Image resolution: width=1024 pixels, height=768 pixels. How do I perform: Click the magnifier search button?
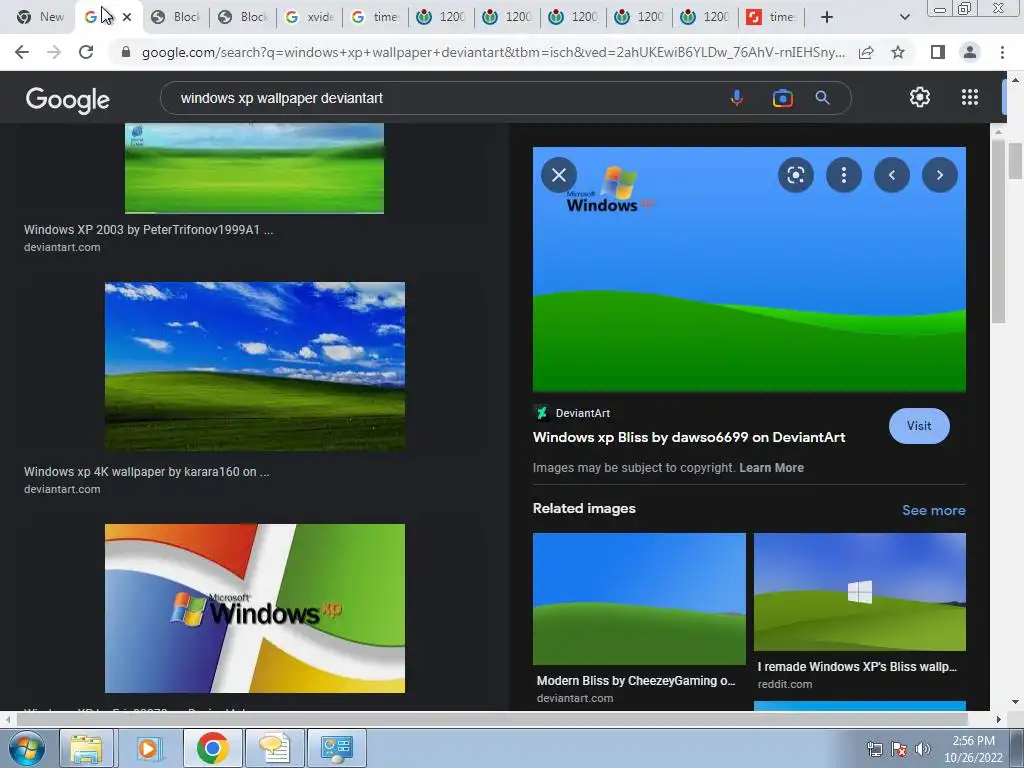tap(822, 98)
